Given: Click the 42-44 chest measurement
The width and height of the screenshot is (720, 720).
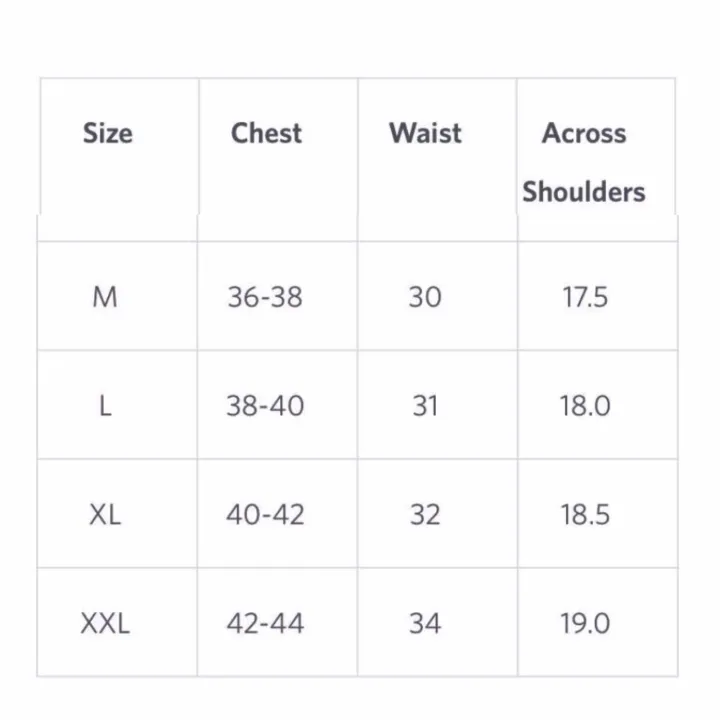Looking at the screenshot, I should [x=265, y=624].
